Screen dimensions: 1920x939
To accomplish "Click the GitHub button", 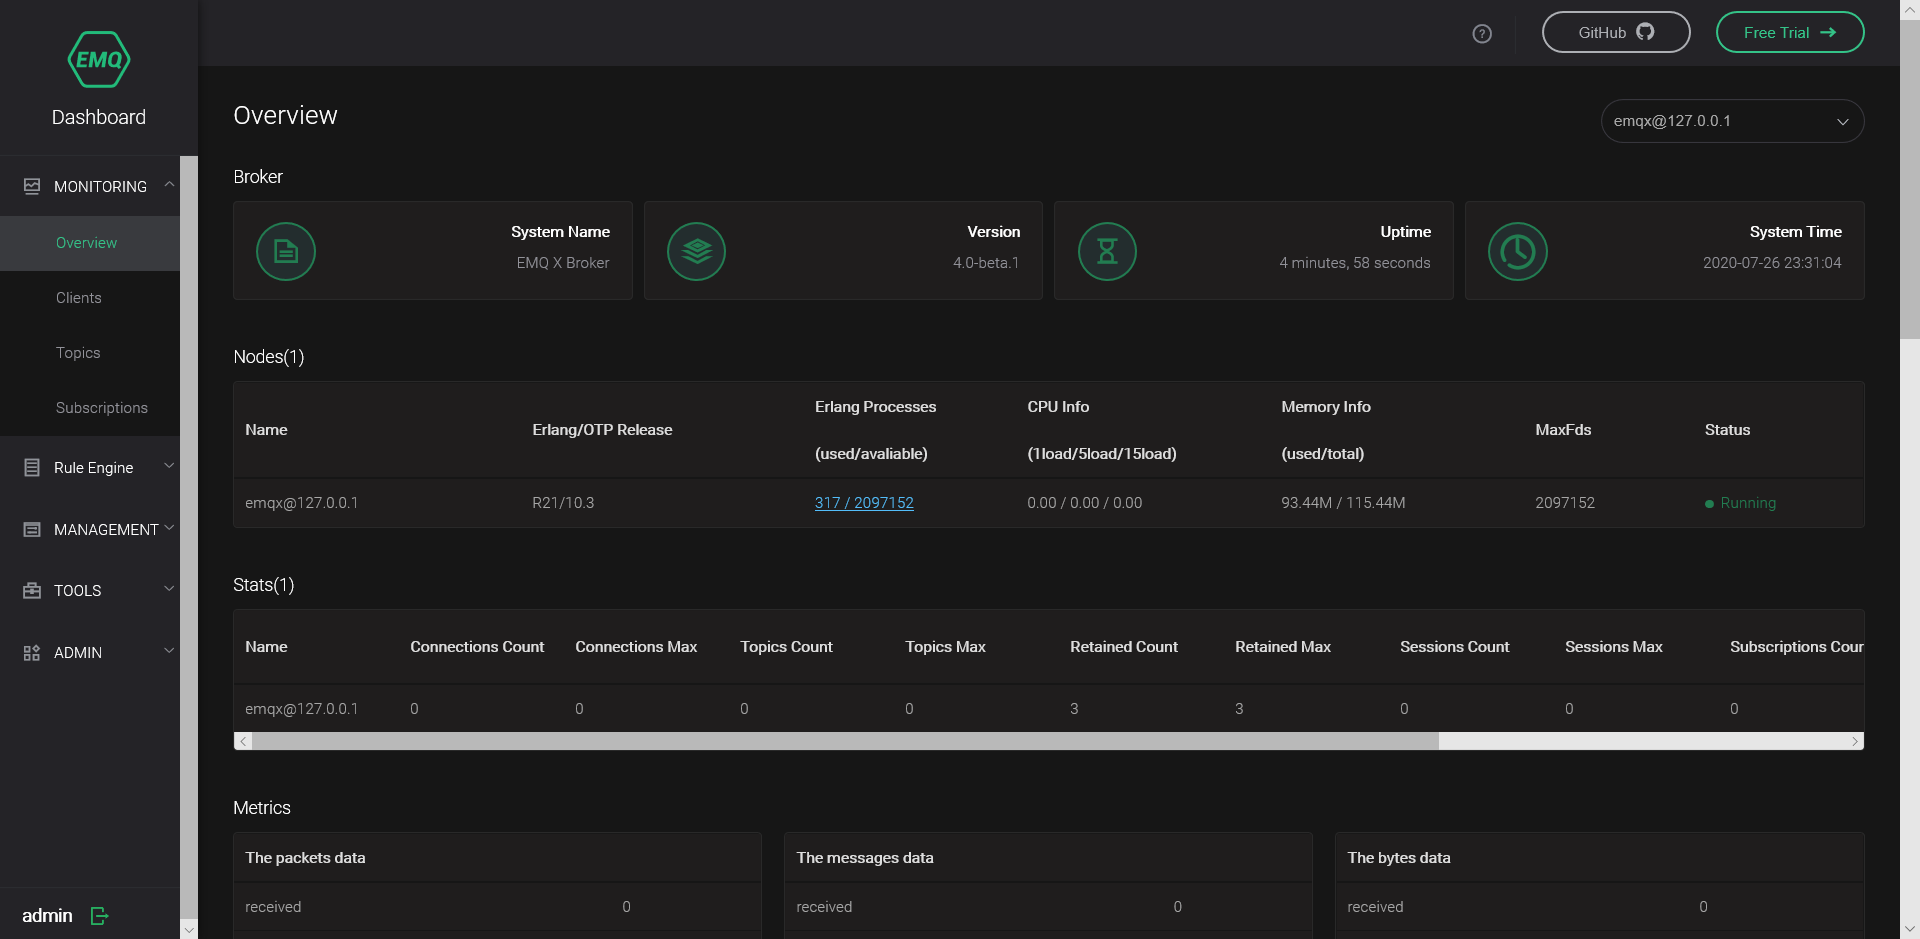I will [1616, 32].
